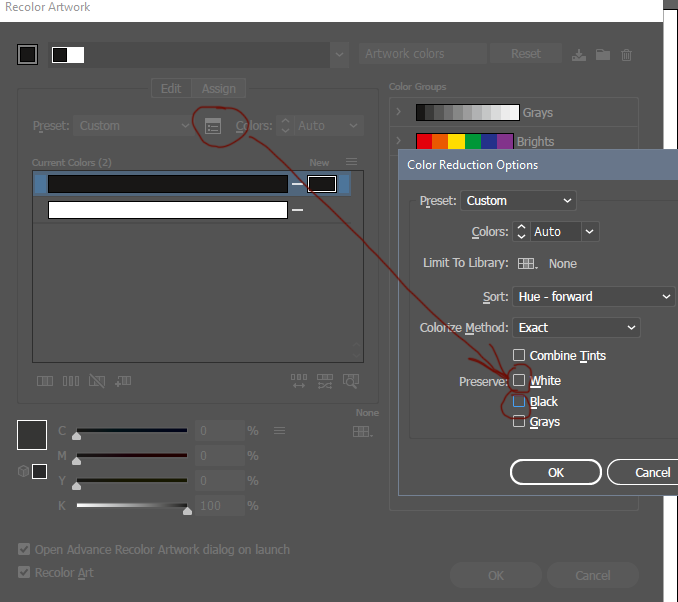Screen dimensions: 678x602
Task: Click the cyan C slider handle
Action: click(x=77, y=436)
